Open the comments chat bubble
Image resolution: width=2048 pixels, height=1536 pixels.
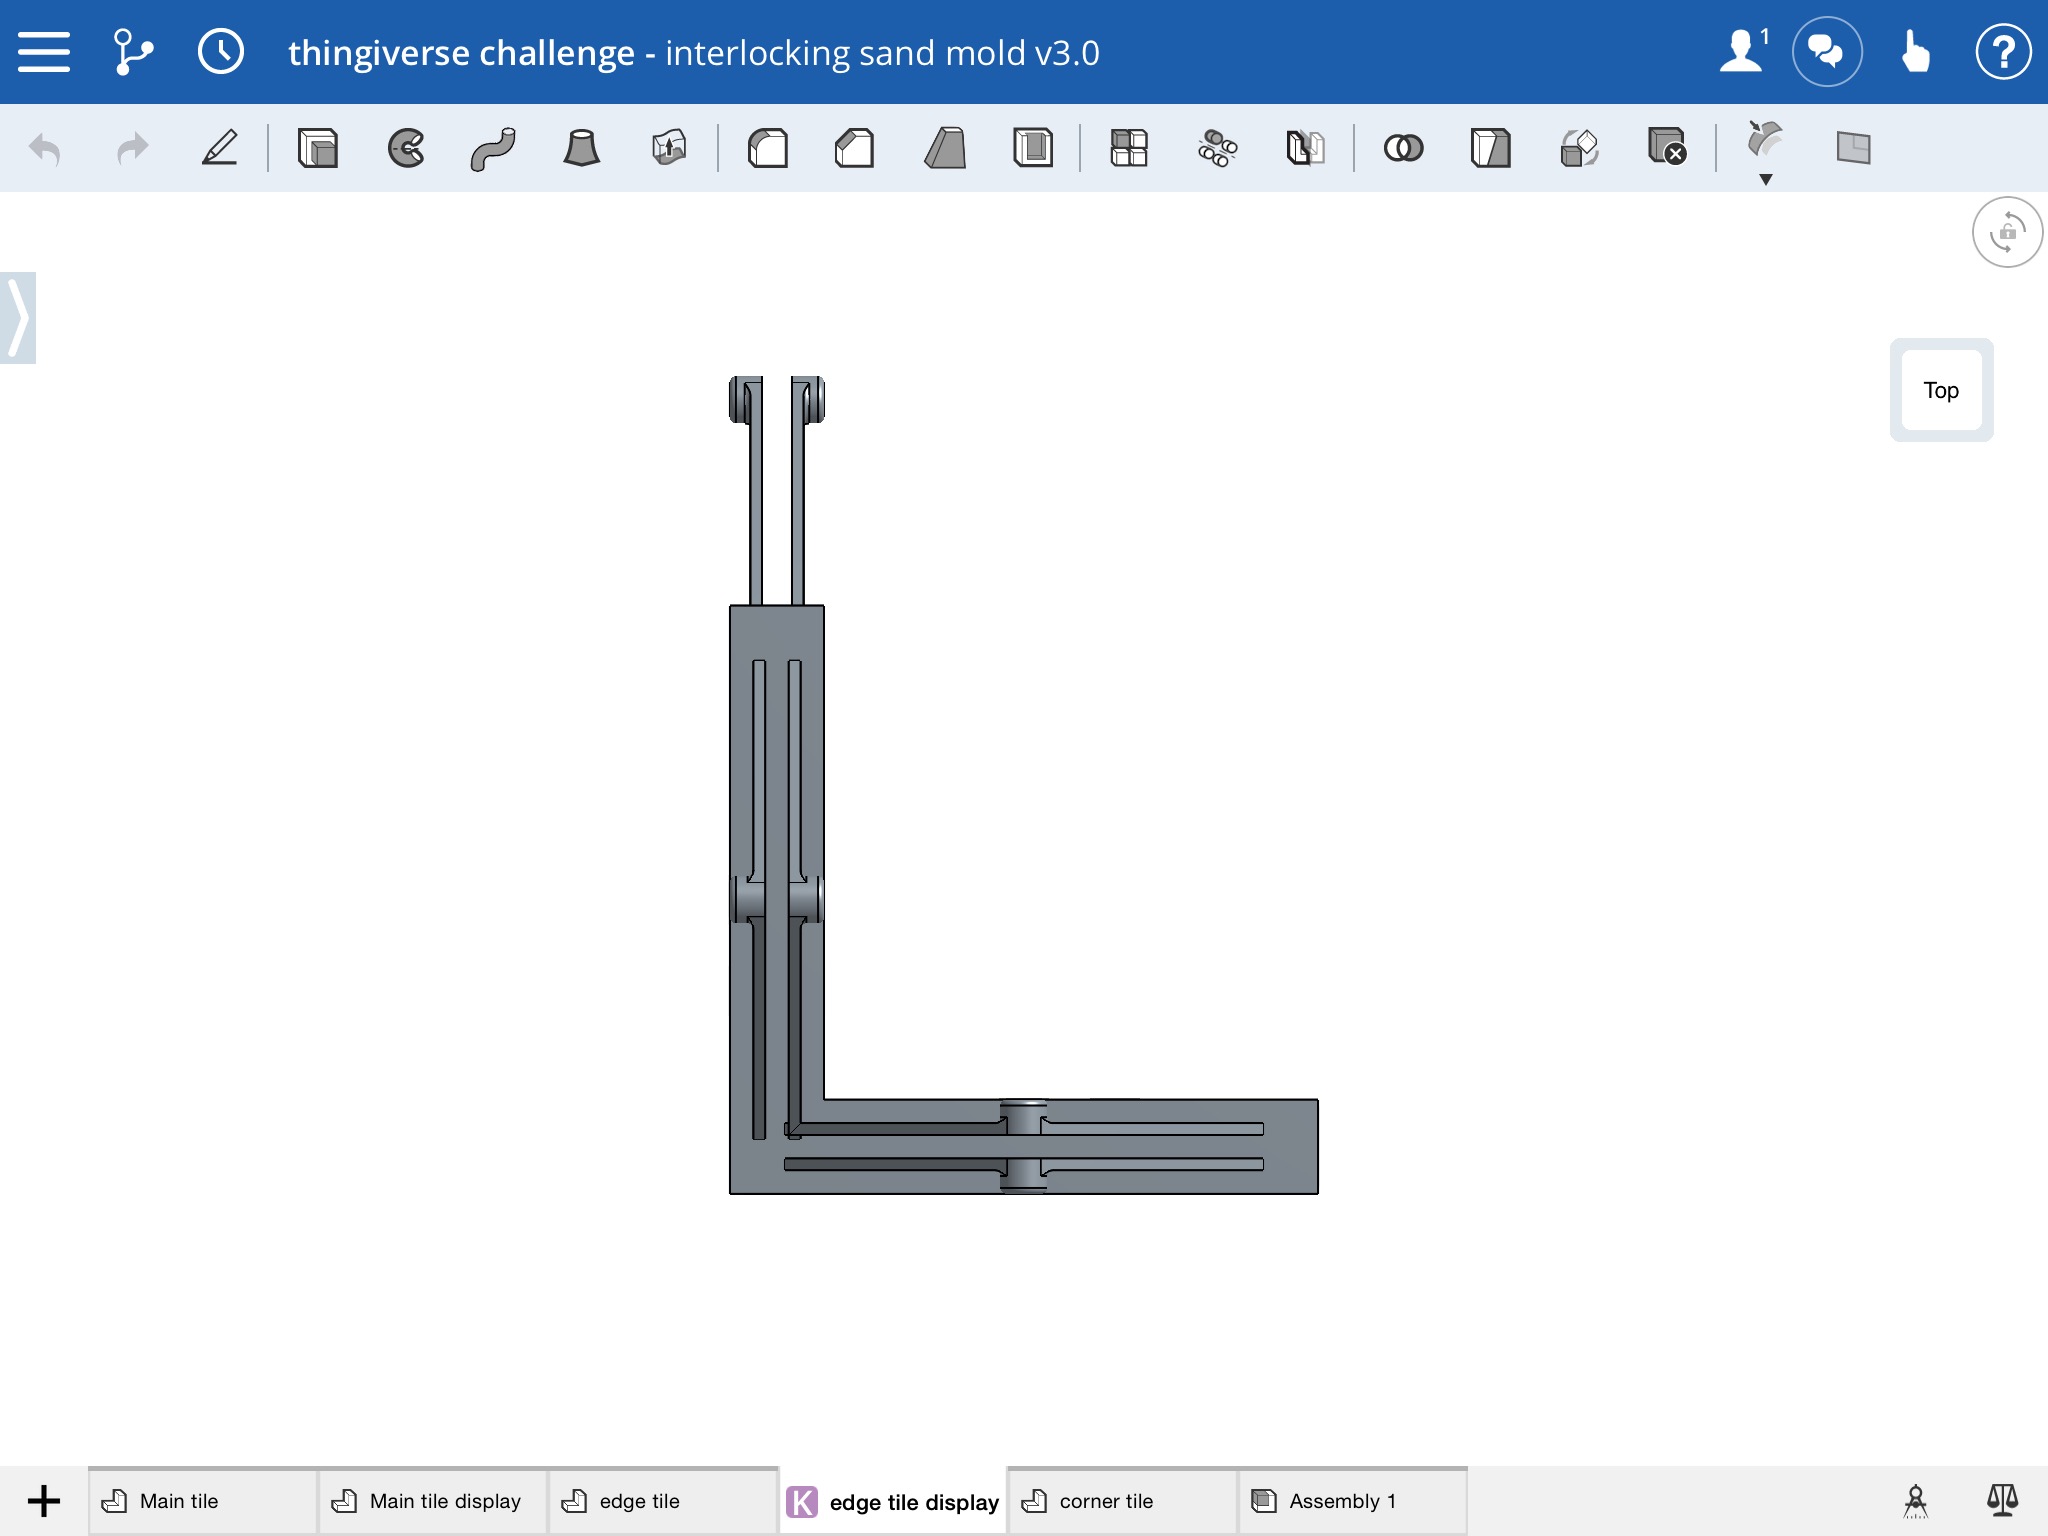tap(1827, 52)
